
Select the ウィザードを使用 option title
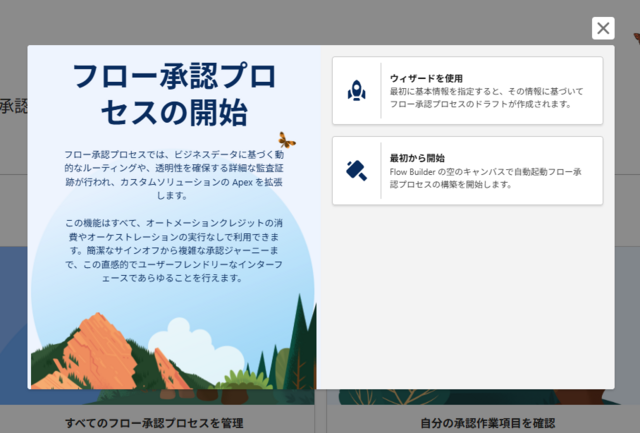[x=426, y=78]
